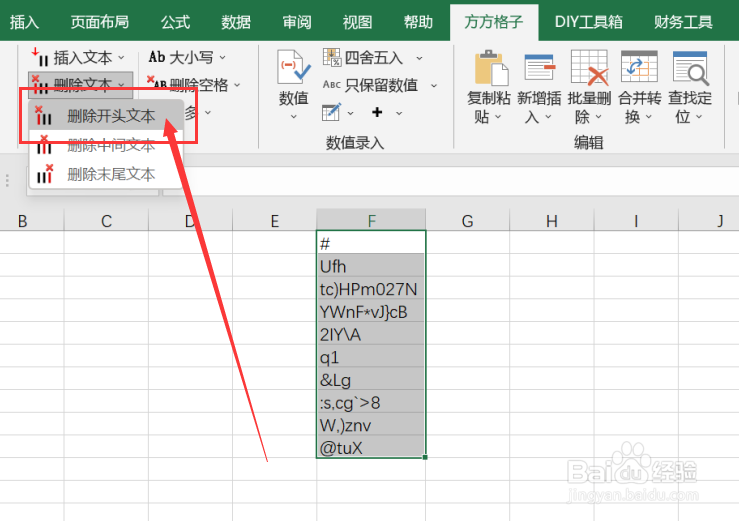Click the cell containing YWnF*vJ}cB
This screenshot has height=521, width=739.
[371, 311]
